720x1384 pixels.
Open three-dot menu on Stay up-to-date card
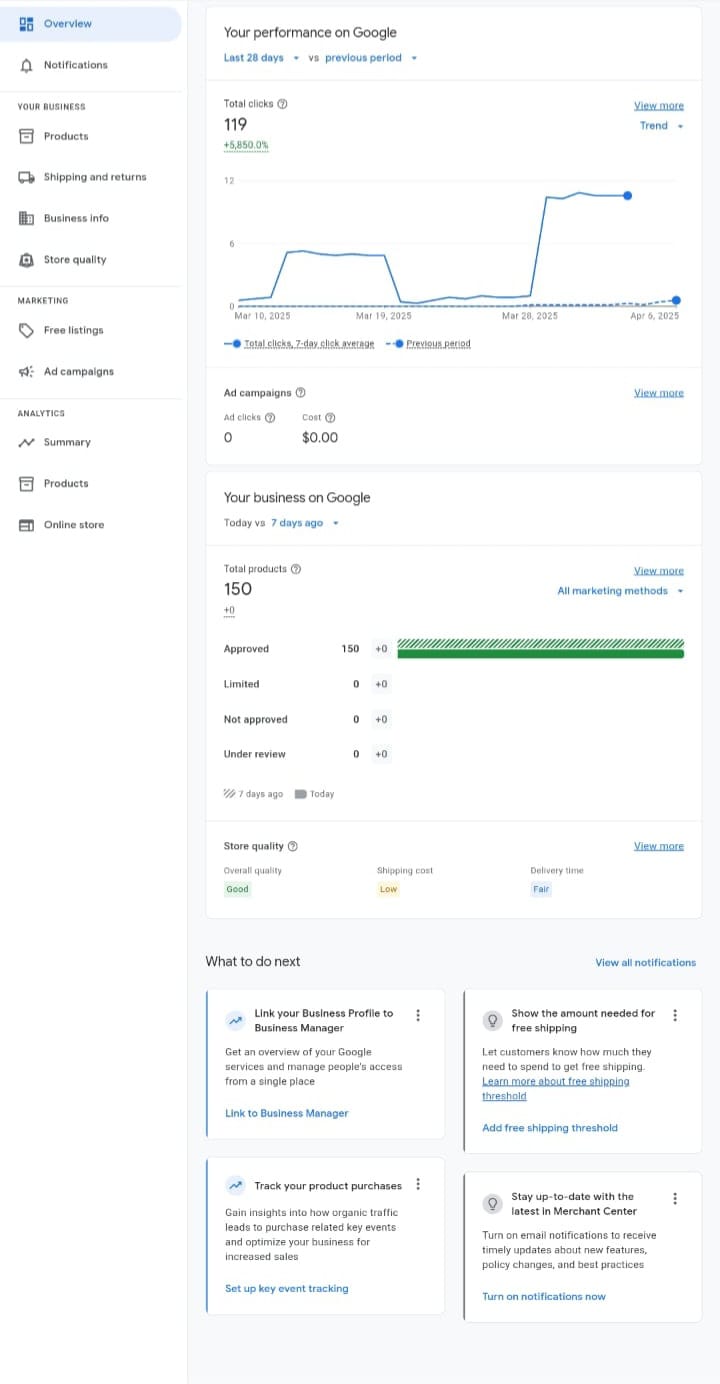(675, 1198)
